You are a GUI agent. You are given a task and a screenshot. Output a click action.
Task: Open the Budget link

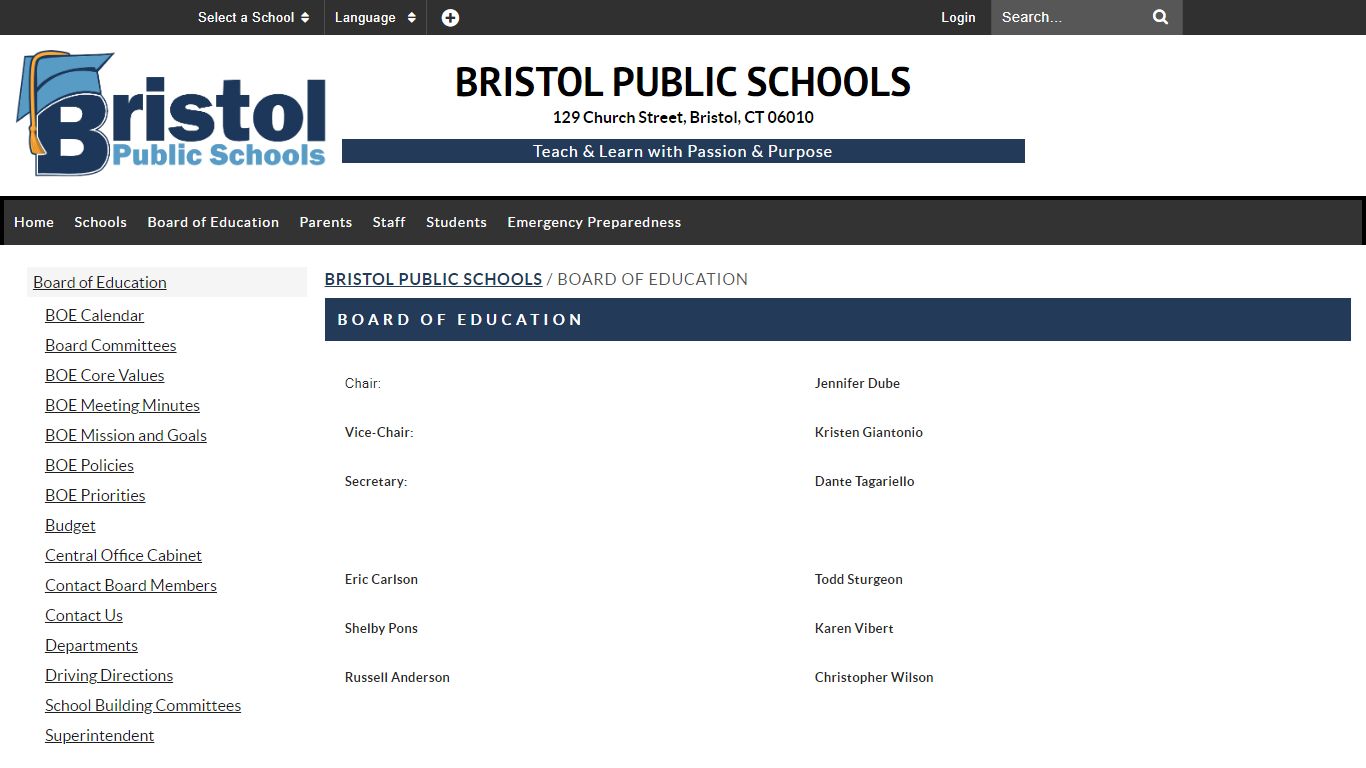(70, 525)
